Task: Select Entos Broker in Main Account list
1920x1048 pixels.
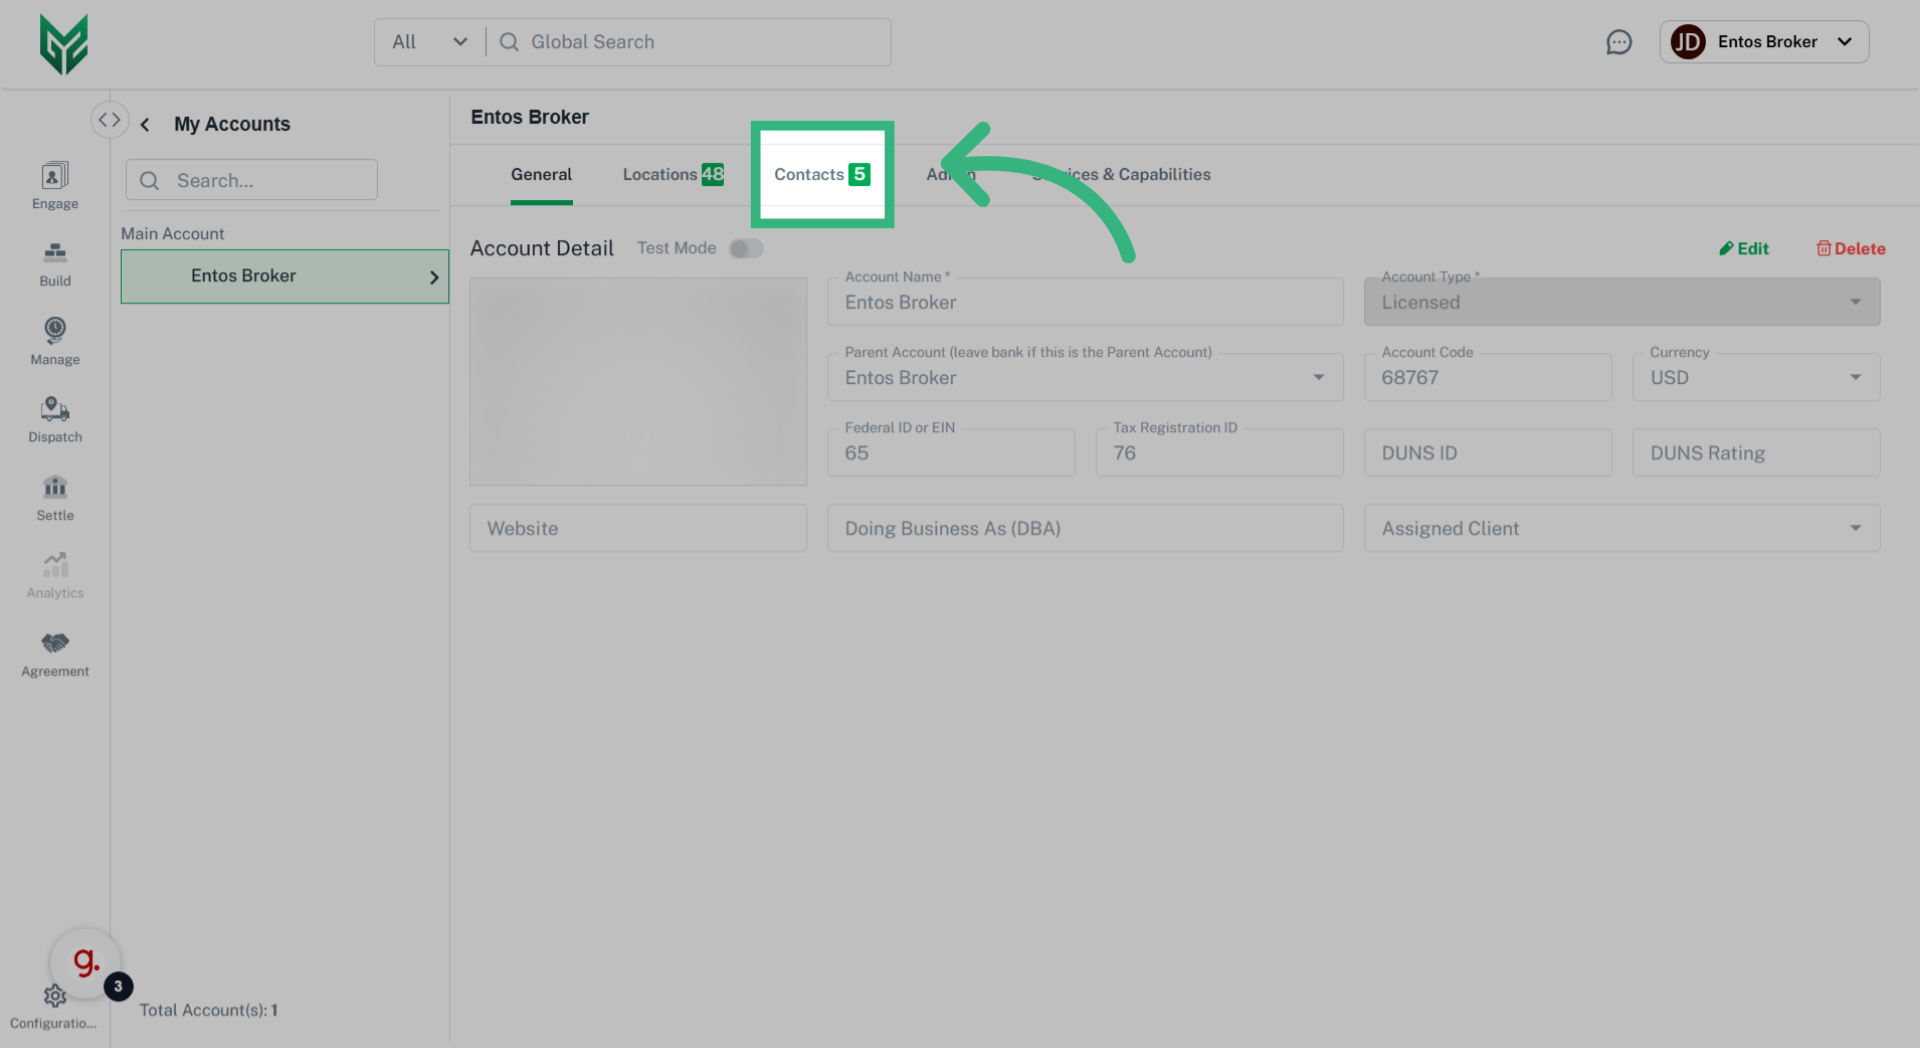Action: point(284,276)
